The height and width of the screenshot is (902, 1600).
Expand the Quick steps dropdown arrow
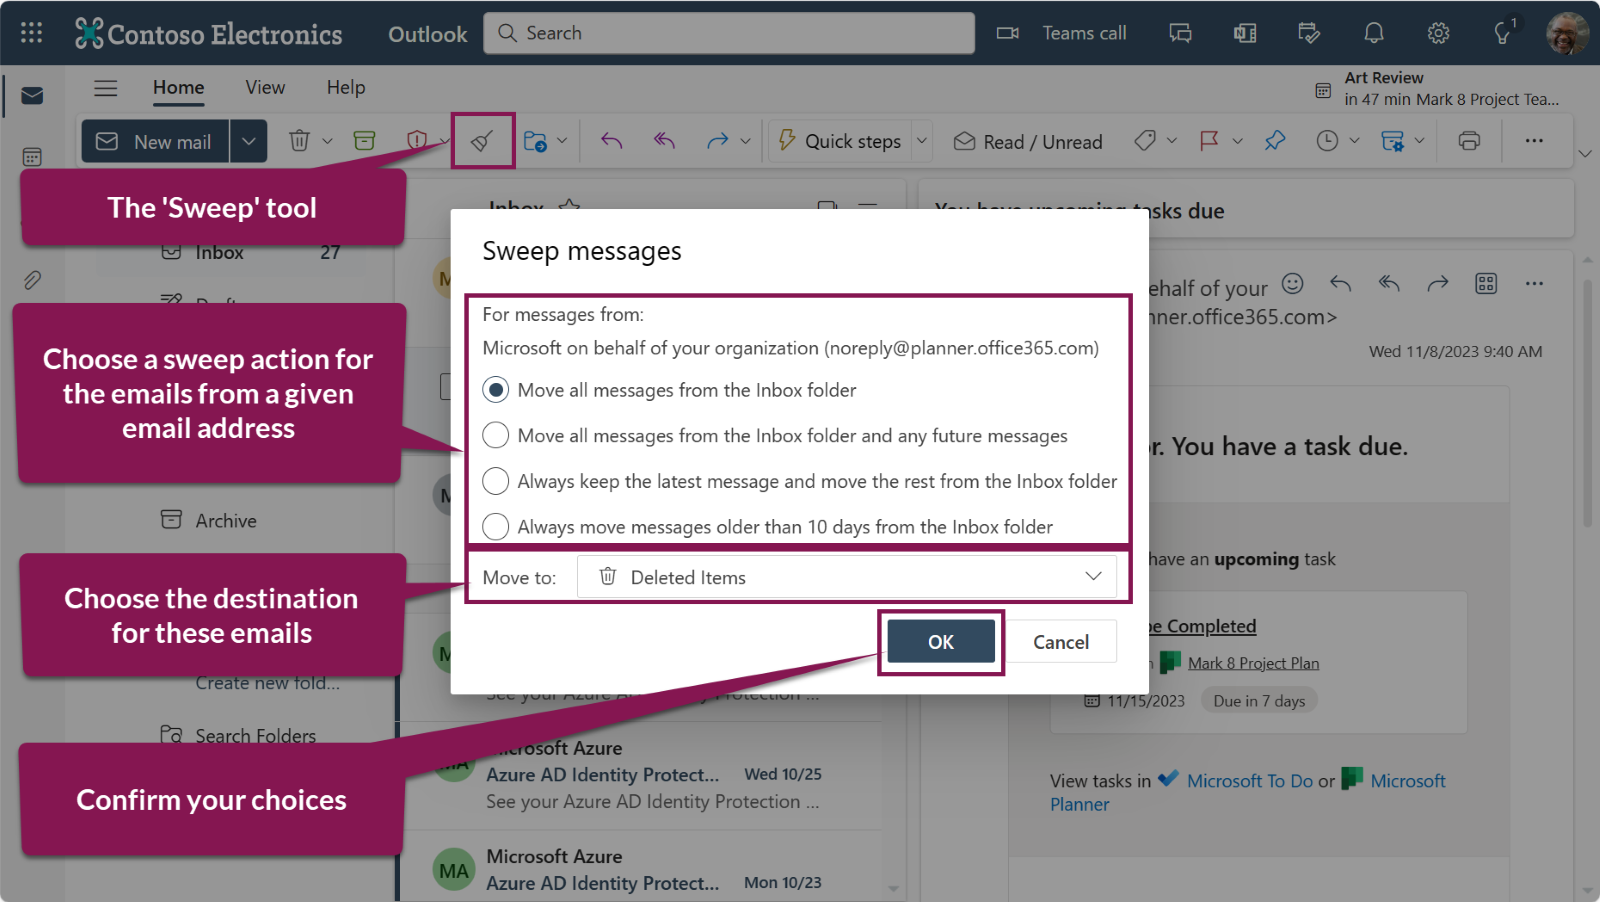922,141
